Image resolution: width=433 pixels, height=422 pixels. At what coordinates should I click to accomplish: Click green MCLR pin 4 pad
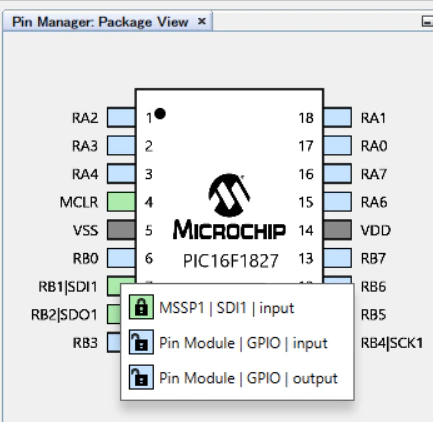point(121,202)
